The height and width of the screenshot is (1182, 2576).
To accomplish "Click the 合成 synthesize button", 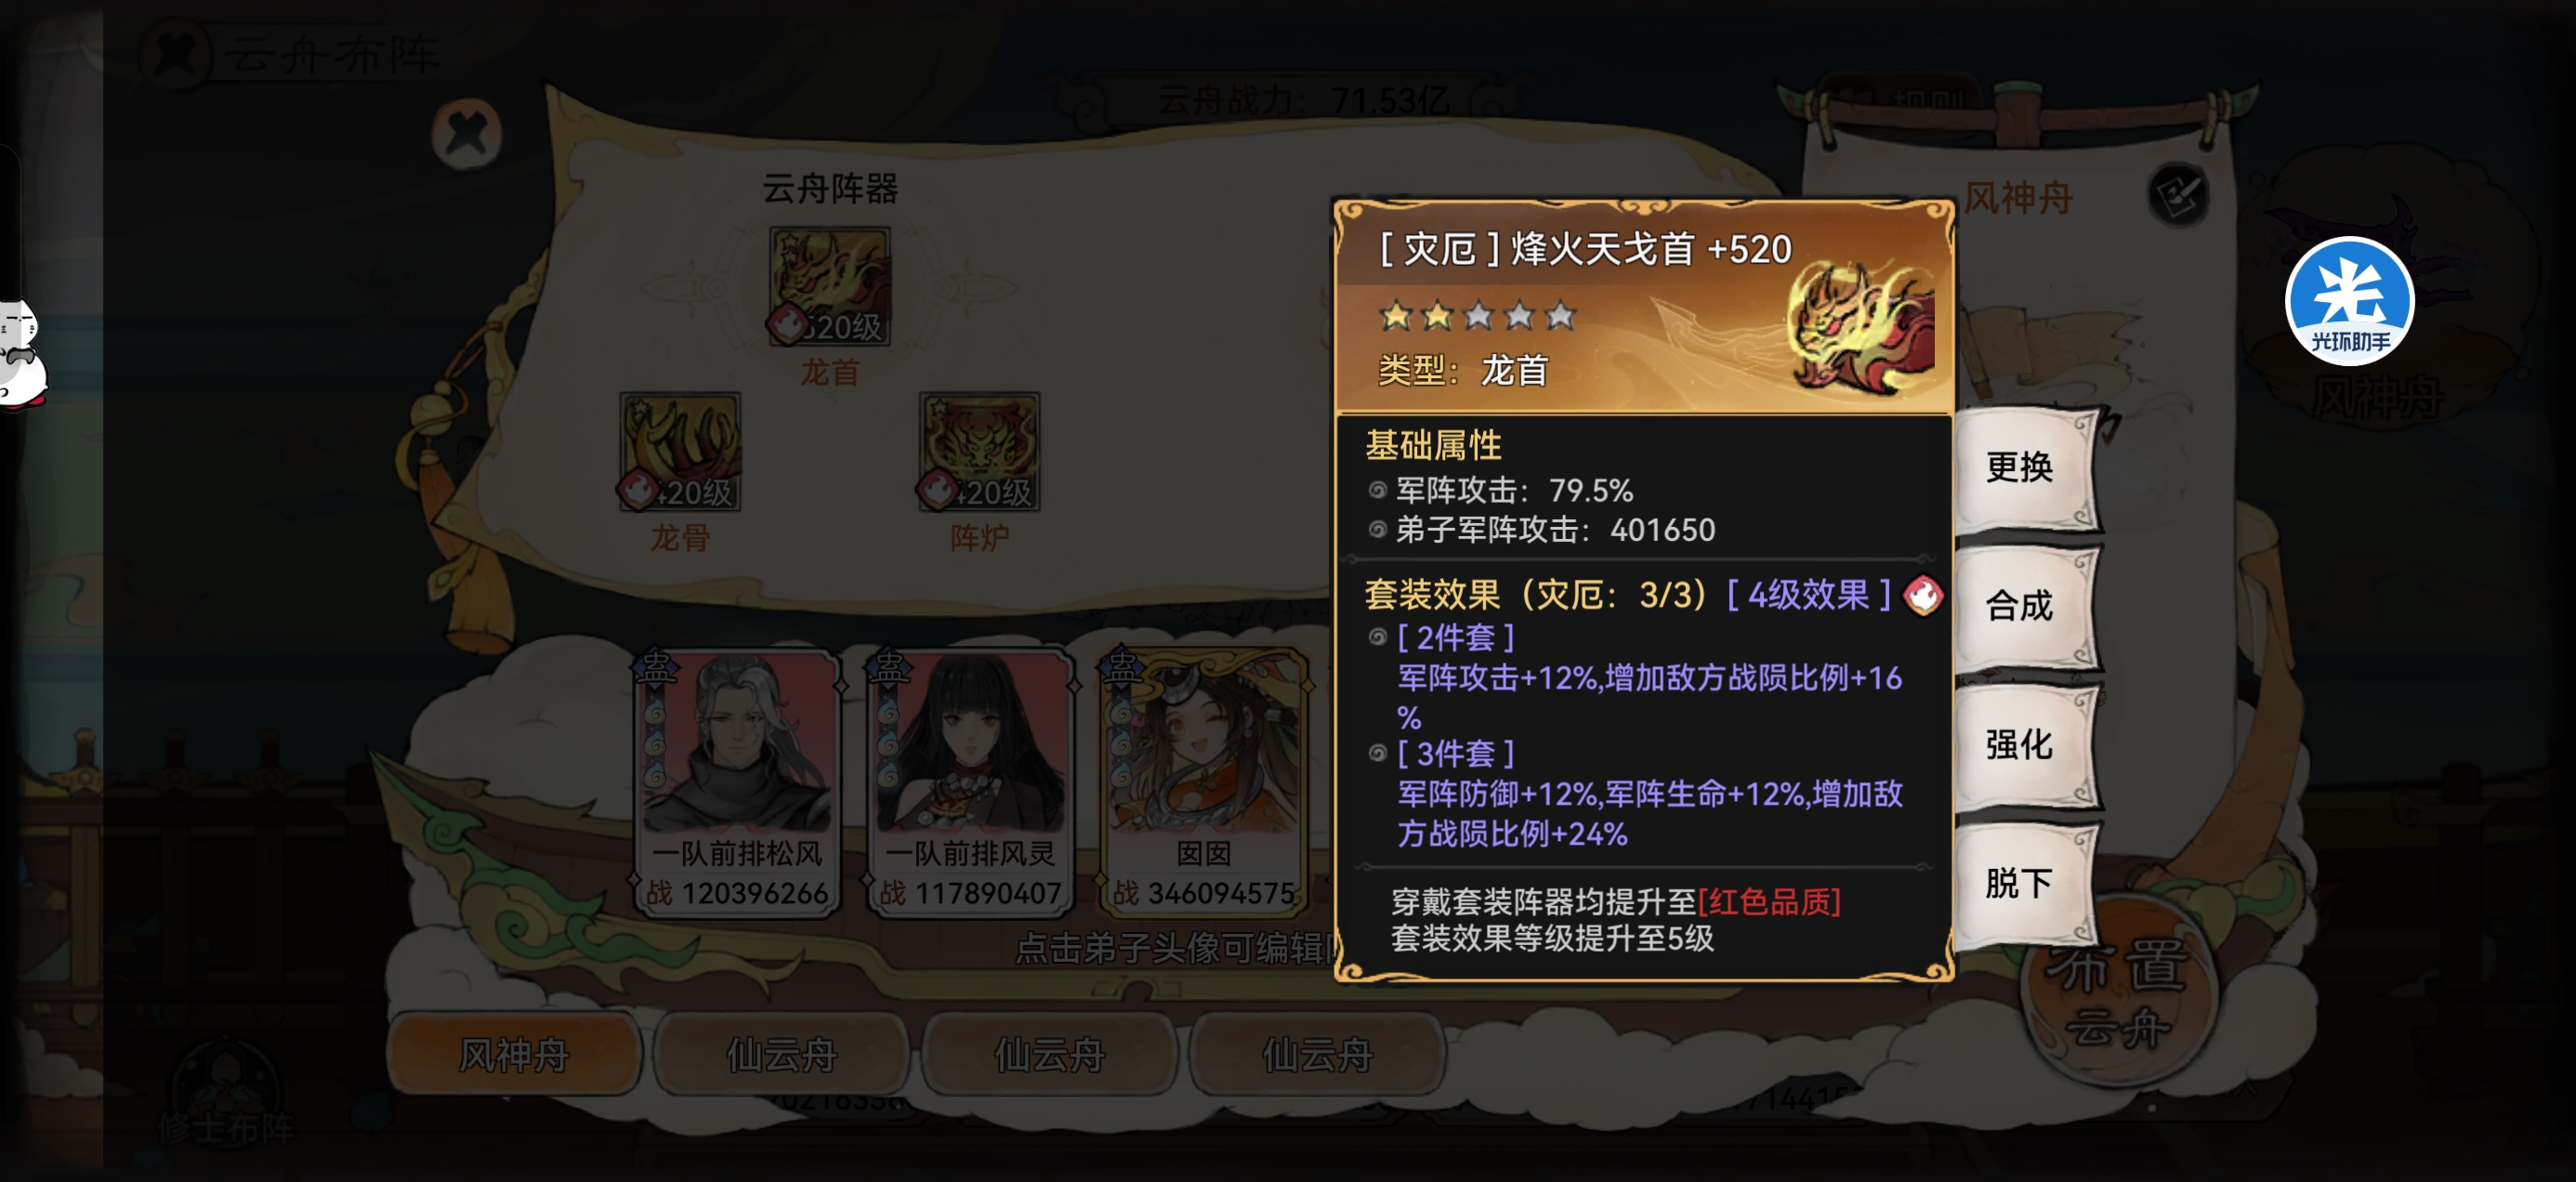I will tap(2022, 606).
